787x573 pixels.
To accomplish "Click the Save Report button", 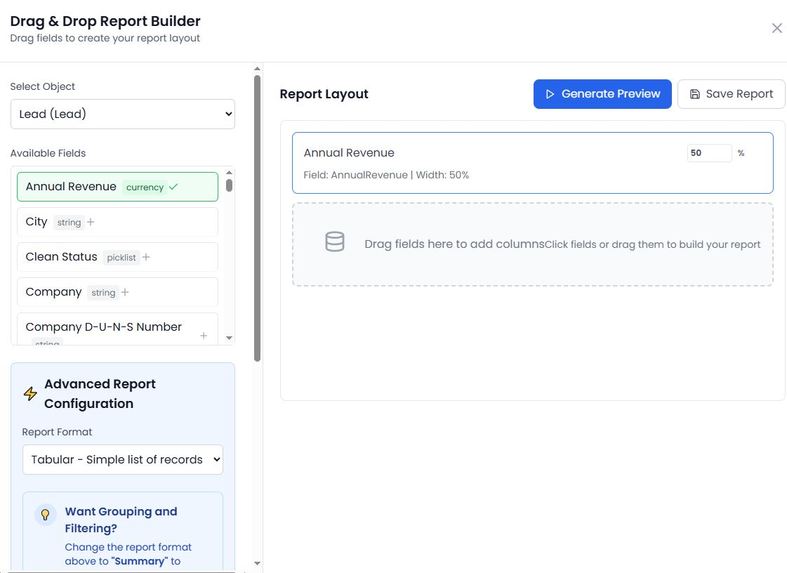I will [x=731, y=94].
